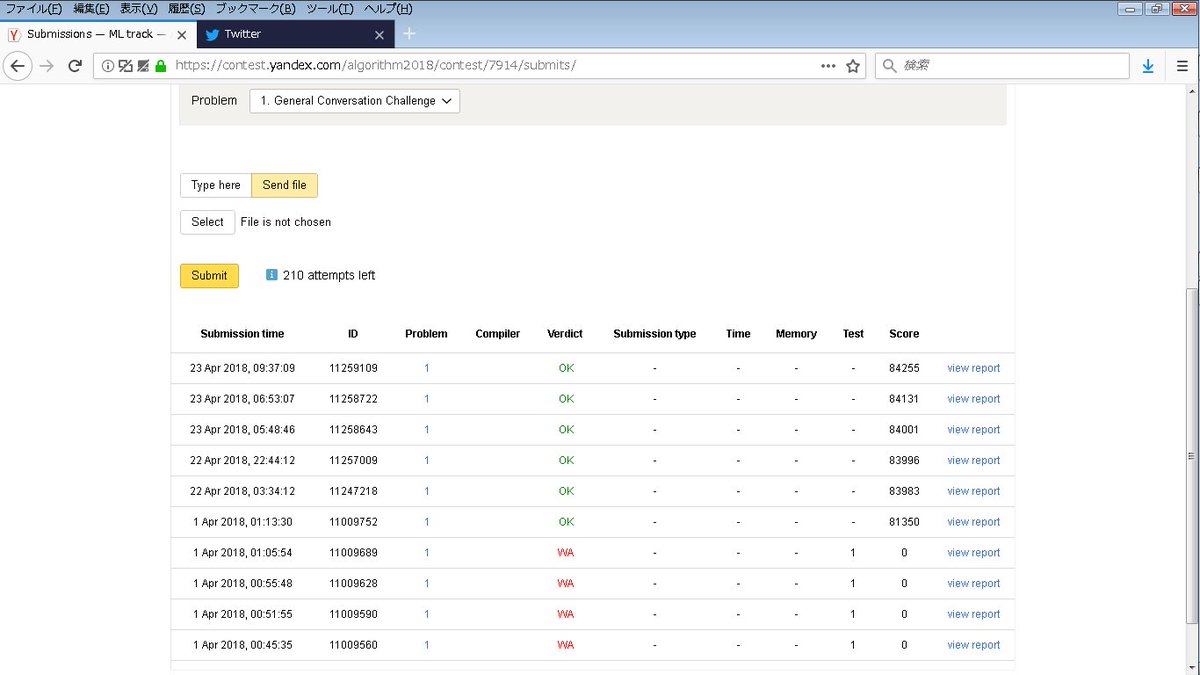Open Firefox hamburger menu

(x=1181, y=66)
